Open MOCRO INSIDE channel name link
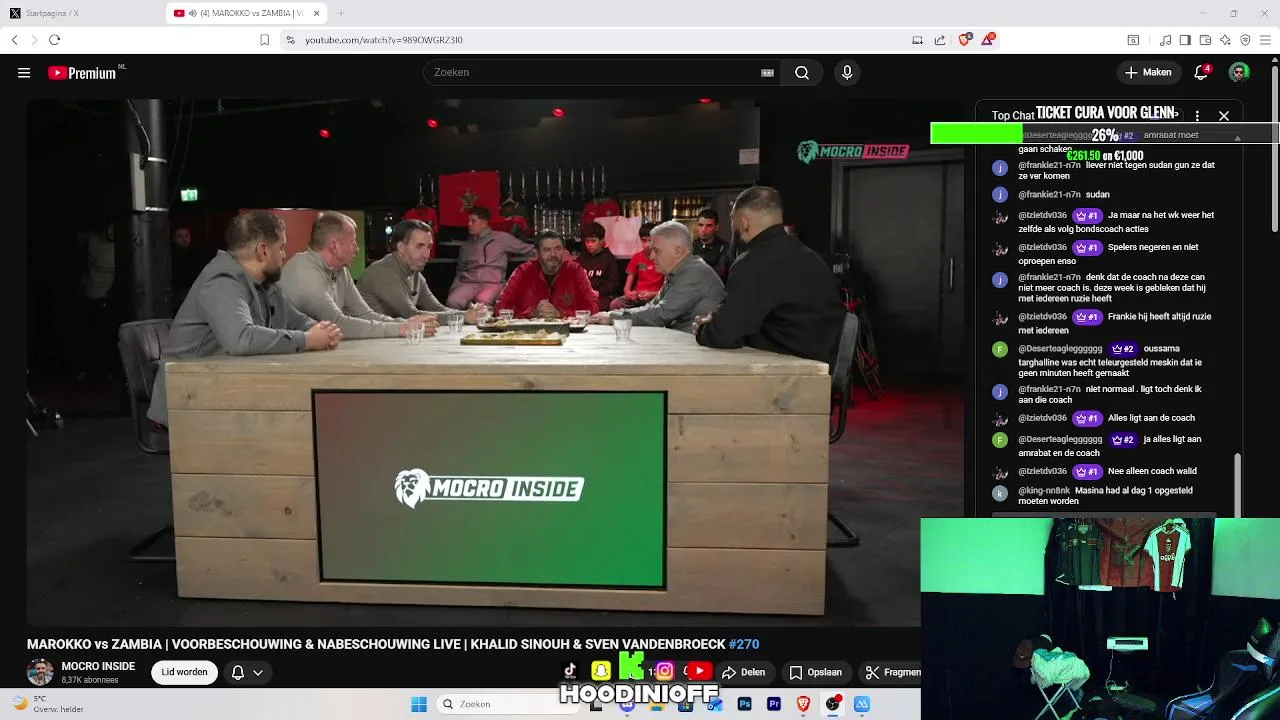 coord(98,666)
